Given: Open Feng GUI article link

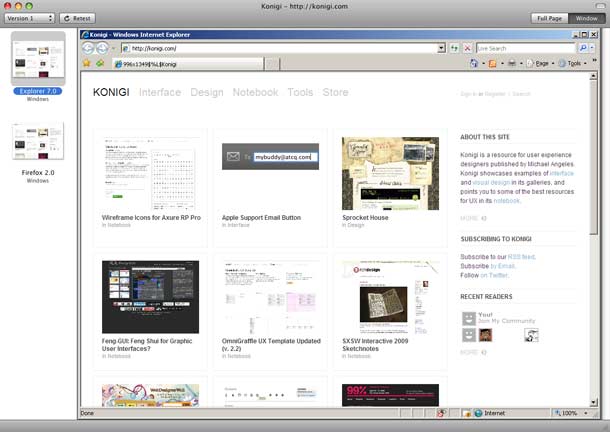Looking at the screenshot, I should coord(147,345).
